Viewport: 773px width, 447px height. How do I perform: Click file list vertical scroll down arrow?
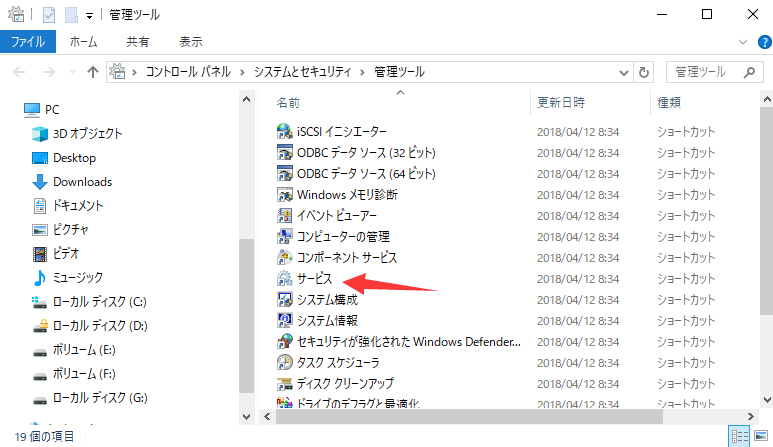(767, 400)
